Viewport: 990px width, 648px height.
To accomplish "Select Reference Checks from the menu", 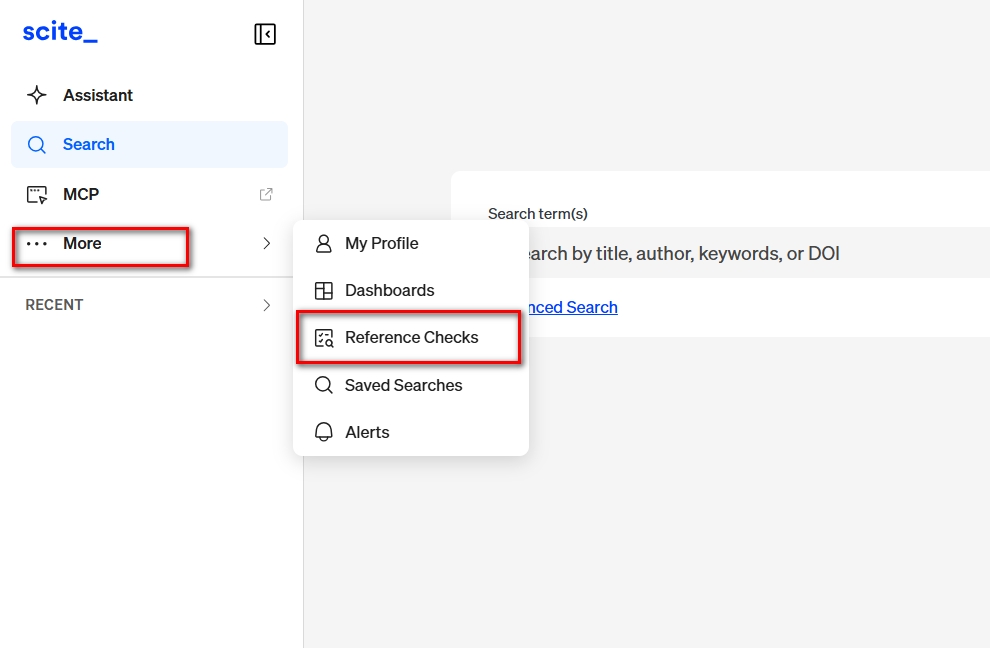I will coord(411,338).
